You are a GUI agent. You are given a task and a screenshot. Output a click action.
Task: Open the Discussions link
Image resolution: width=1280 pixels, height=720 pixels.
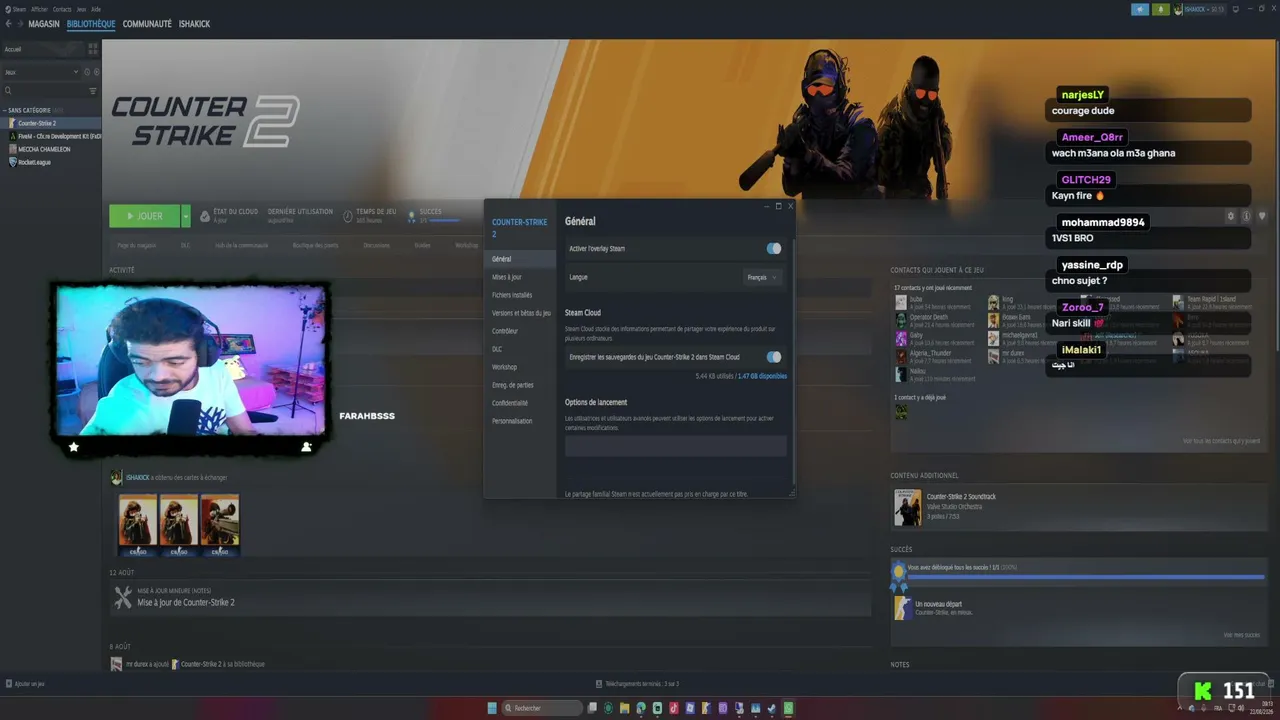click(x=377, y=245)
